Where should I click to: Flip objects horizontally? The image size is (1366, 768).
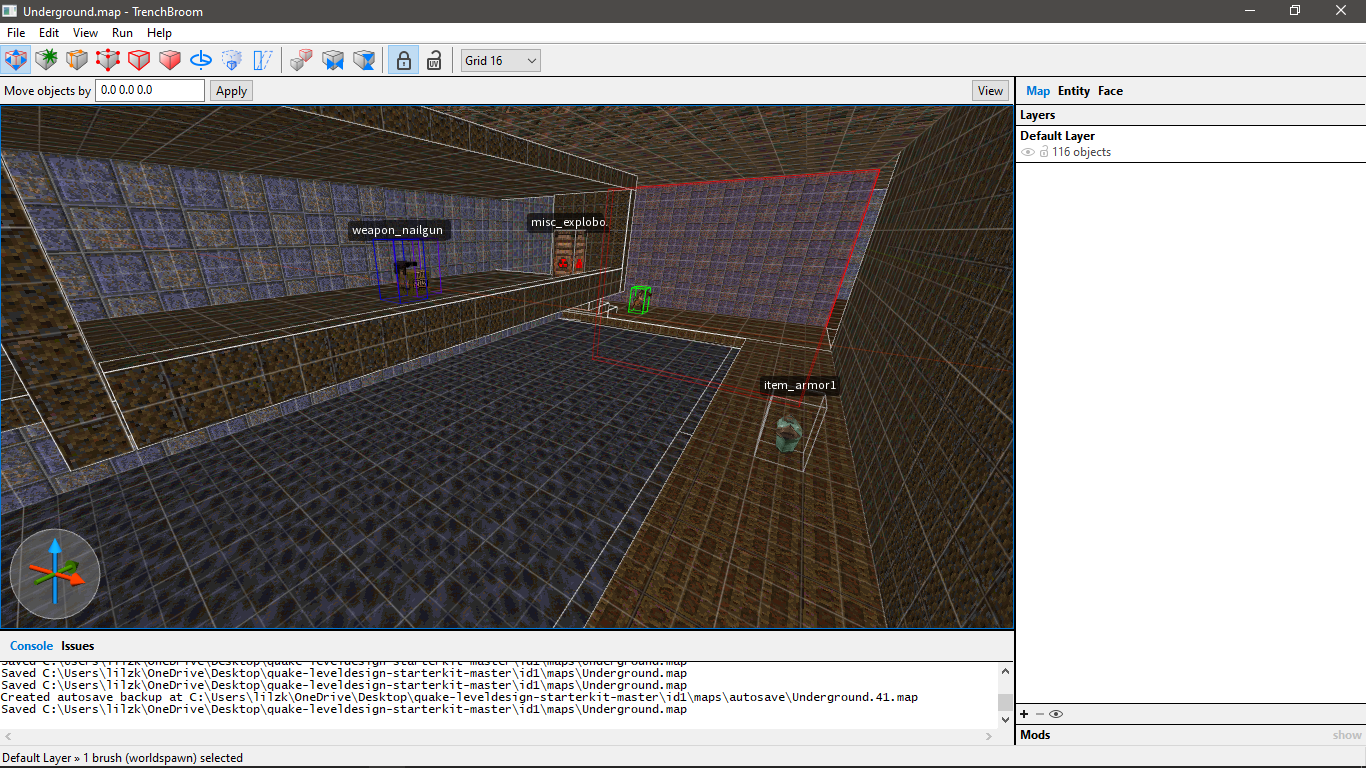click(x=332, y=60)
